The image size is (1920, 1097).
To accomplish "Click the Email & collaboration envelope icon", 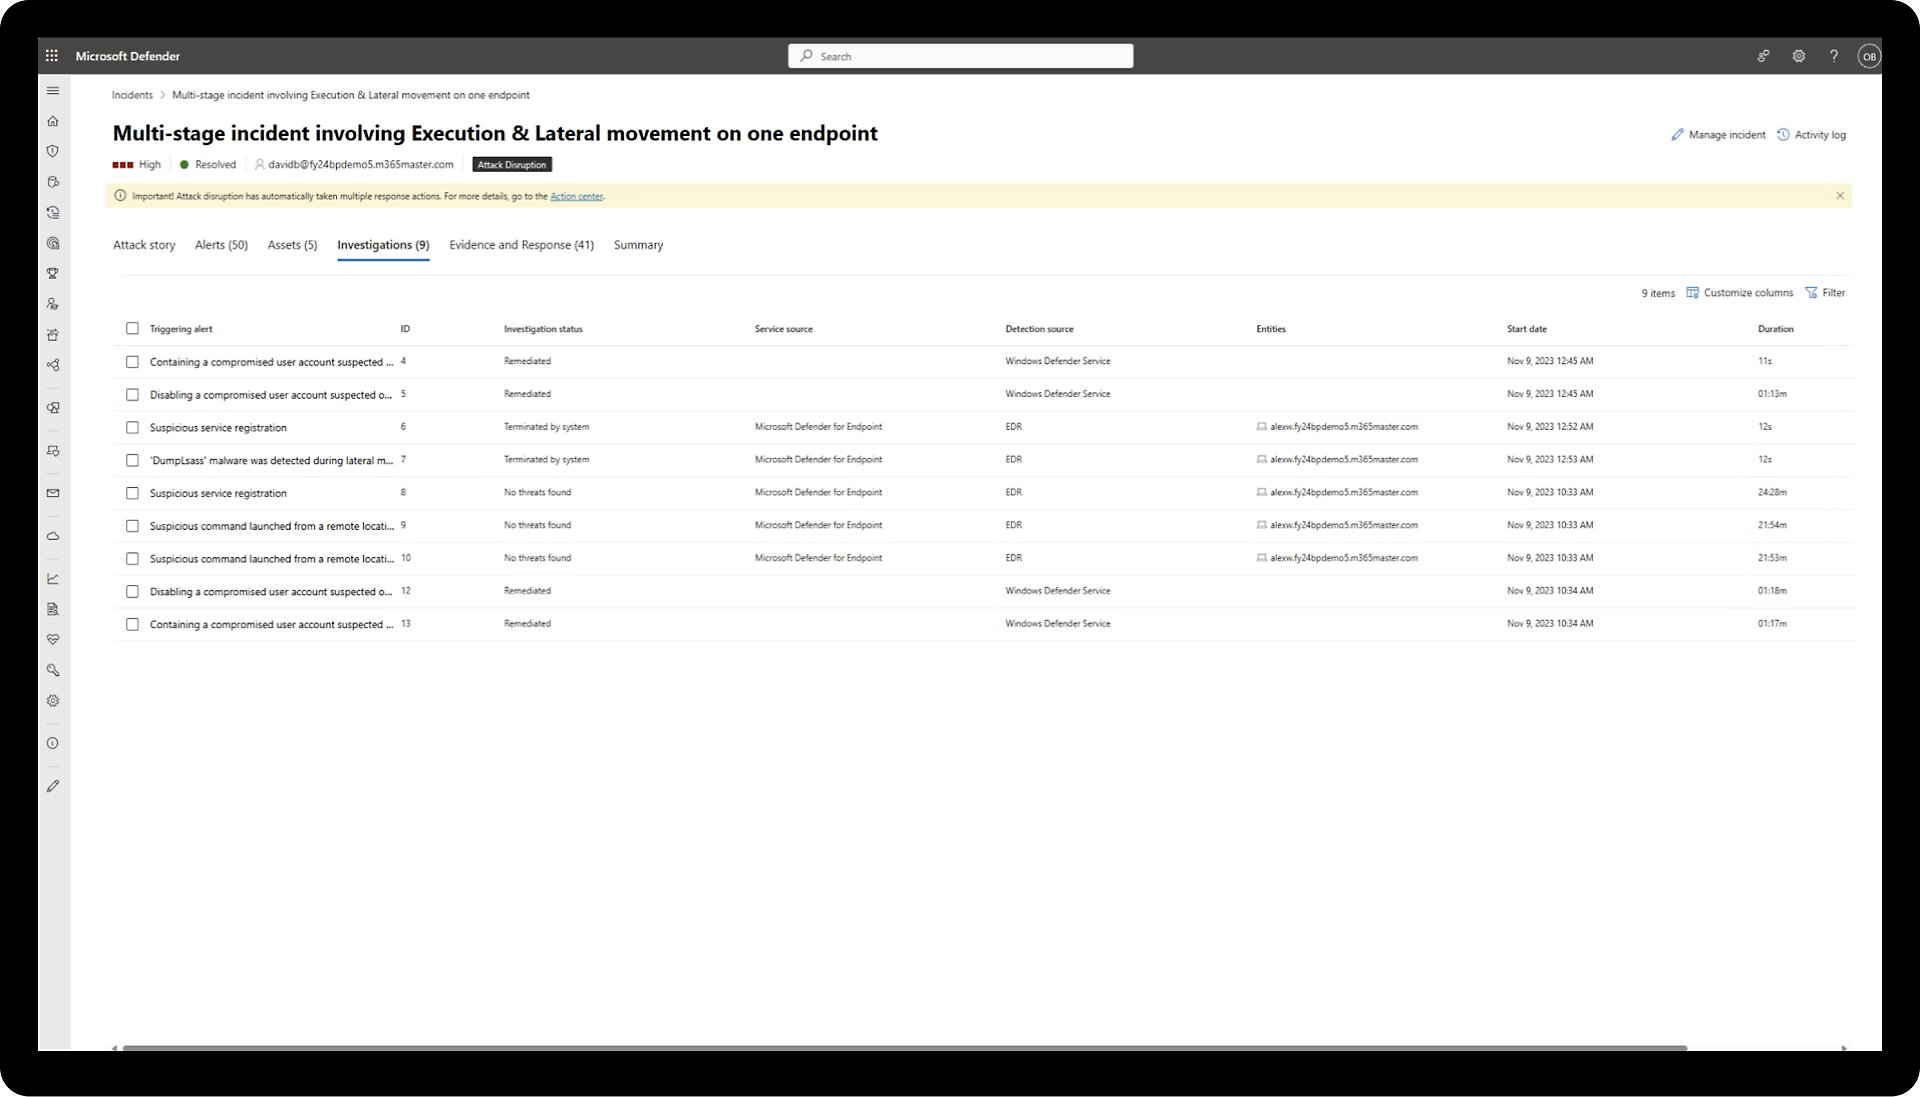I will tap(52, 493).
